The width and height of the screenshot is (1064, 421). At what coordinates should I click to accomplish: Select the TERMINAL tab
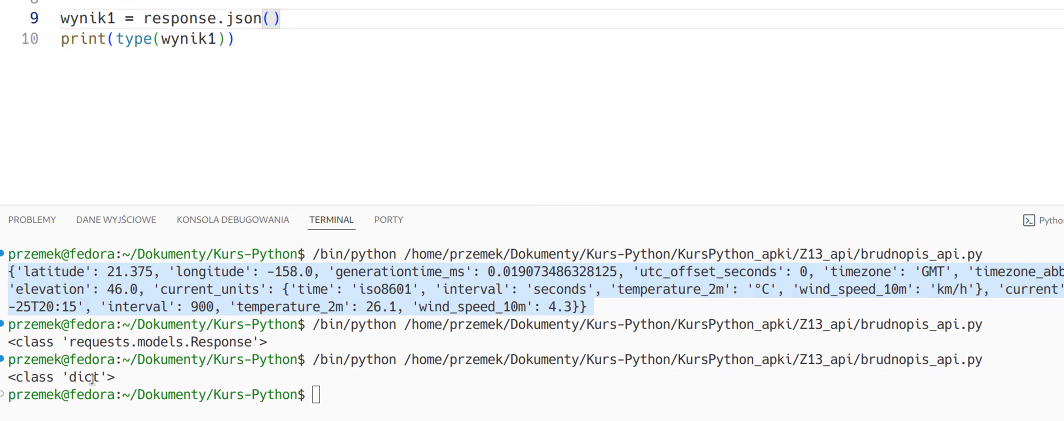click(332, 220)
